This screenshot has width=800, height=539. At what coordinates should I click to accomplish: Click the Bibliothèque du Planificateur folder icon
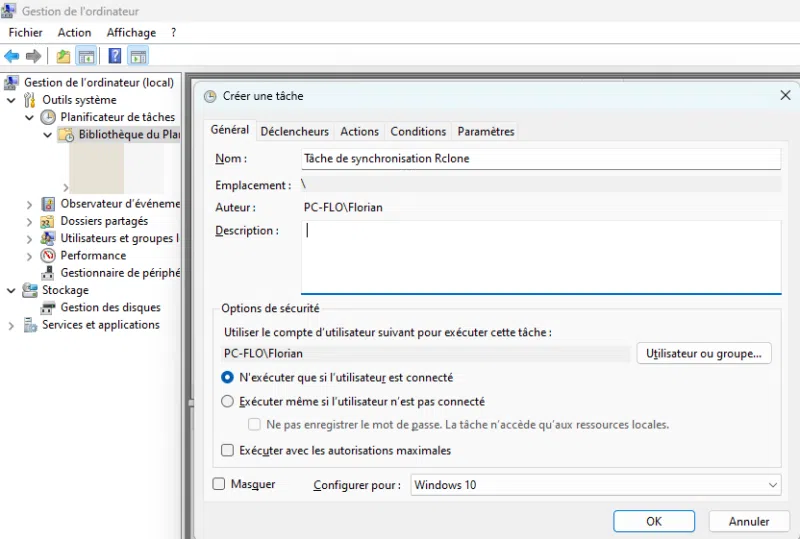66,135
